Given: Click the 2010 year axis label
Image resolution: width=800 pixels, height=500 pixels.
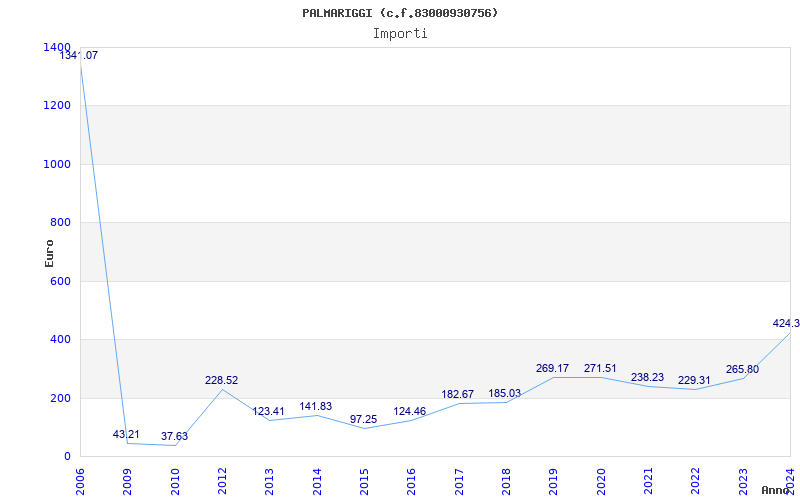Looking at the screenshot, I should pos(175,482).
